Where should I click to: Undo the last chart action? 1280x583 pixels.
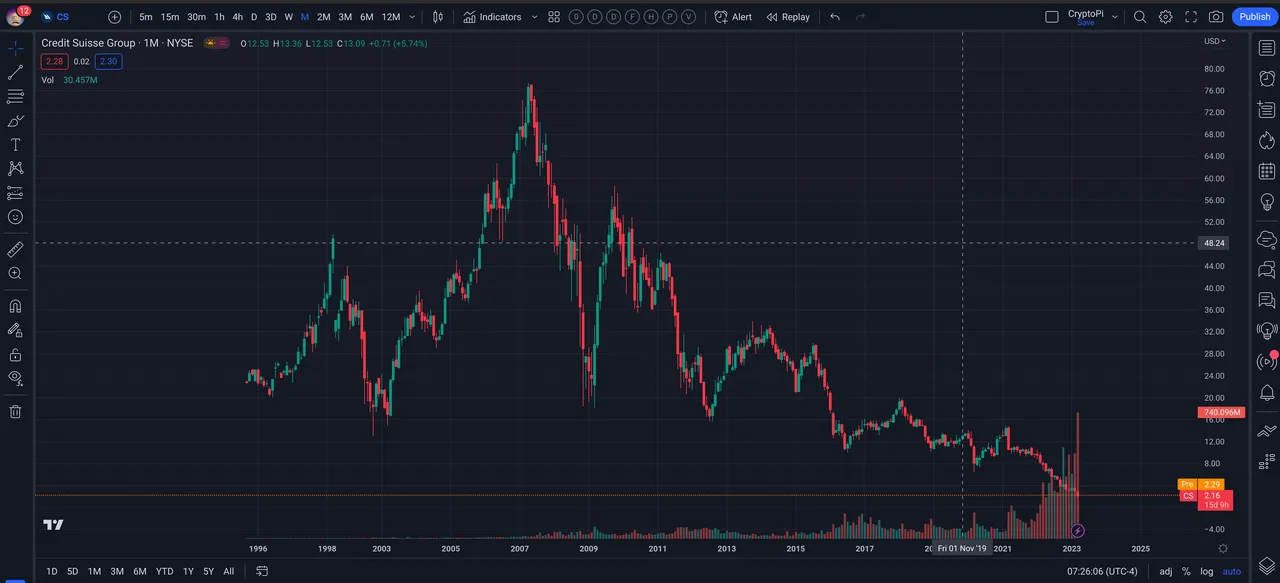pyautogui.click(x=835, y=17)
